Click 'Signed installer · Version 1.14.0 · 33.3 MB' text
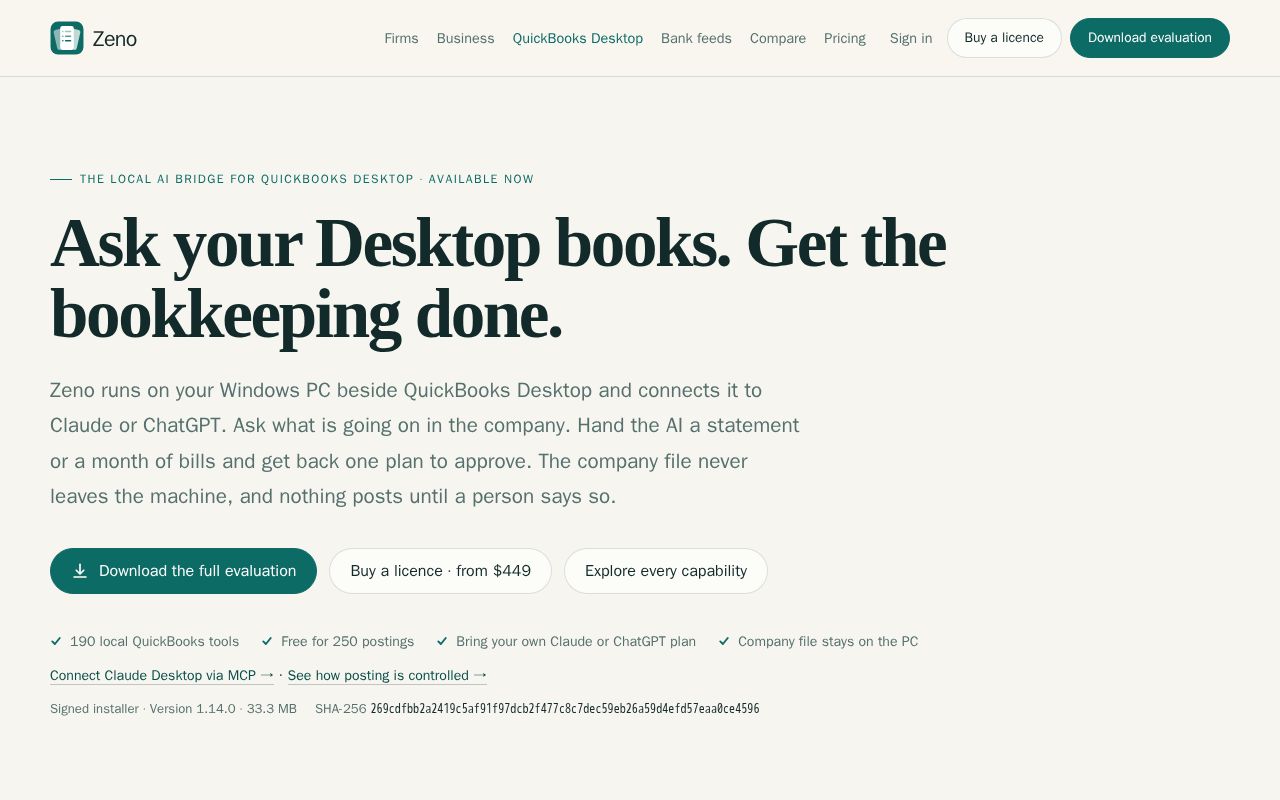The width and height of the screenshot is (1280, 800). [173, 709]
